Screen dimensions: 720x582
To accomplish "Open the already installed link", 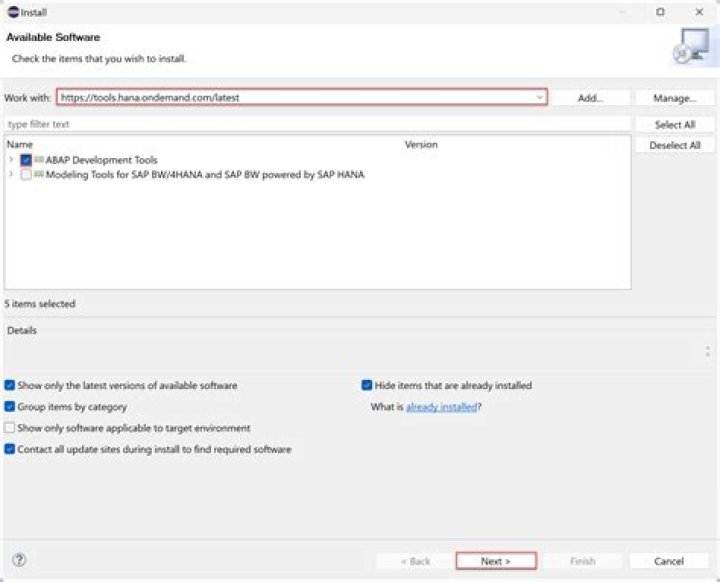I will (x=441, y=407).
